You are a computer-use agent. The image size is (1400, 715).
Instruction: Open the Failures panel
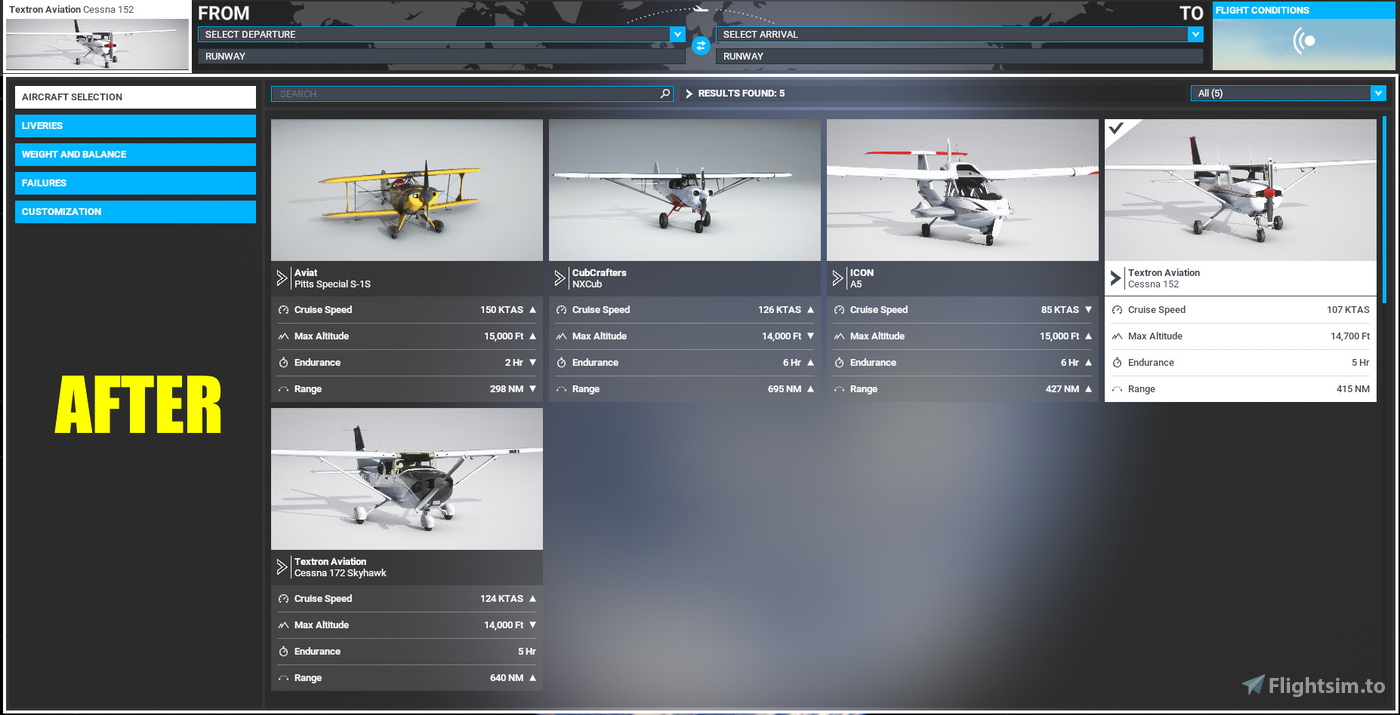click(x=135, y=183)
